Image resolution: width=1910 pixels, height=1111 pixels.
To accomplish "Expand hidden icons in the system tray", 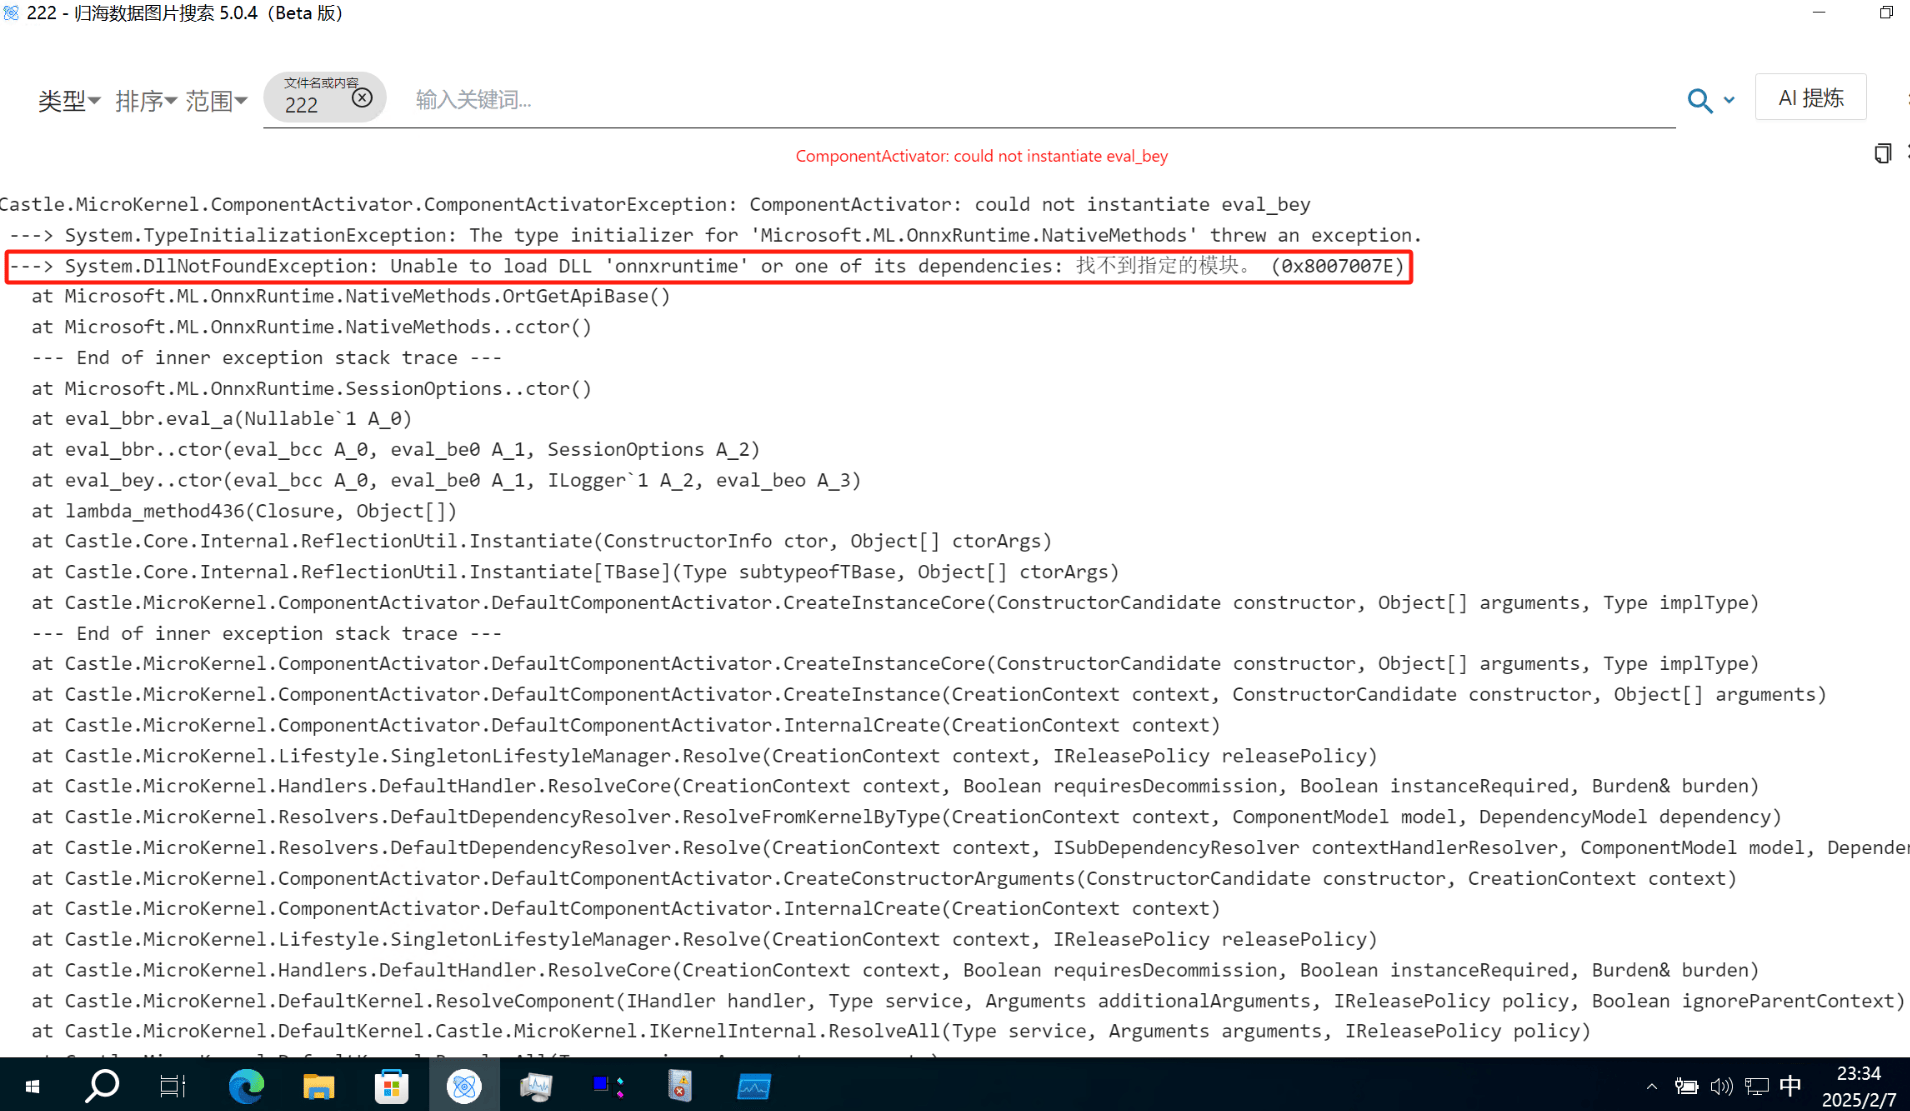I will 1652,1086.
